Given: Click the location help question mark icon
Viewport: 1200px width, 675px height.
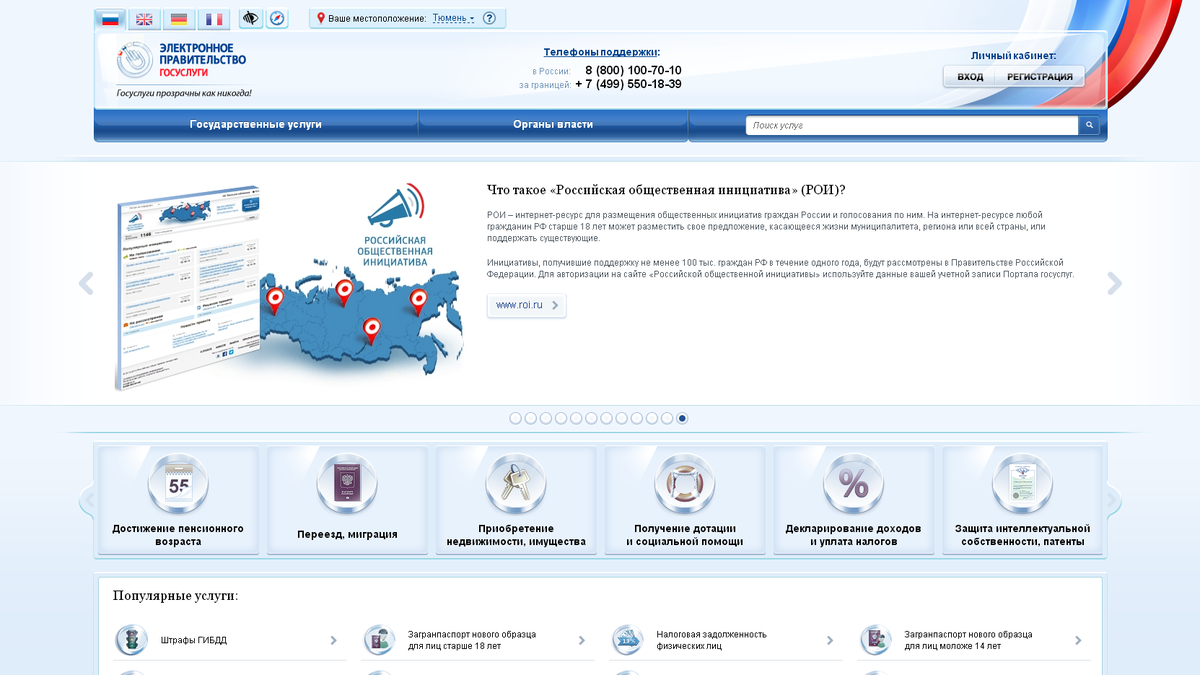Looking at the screenshot, I should pyautogui.click(x=489, y=18).
